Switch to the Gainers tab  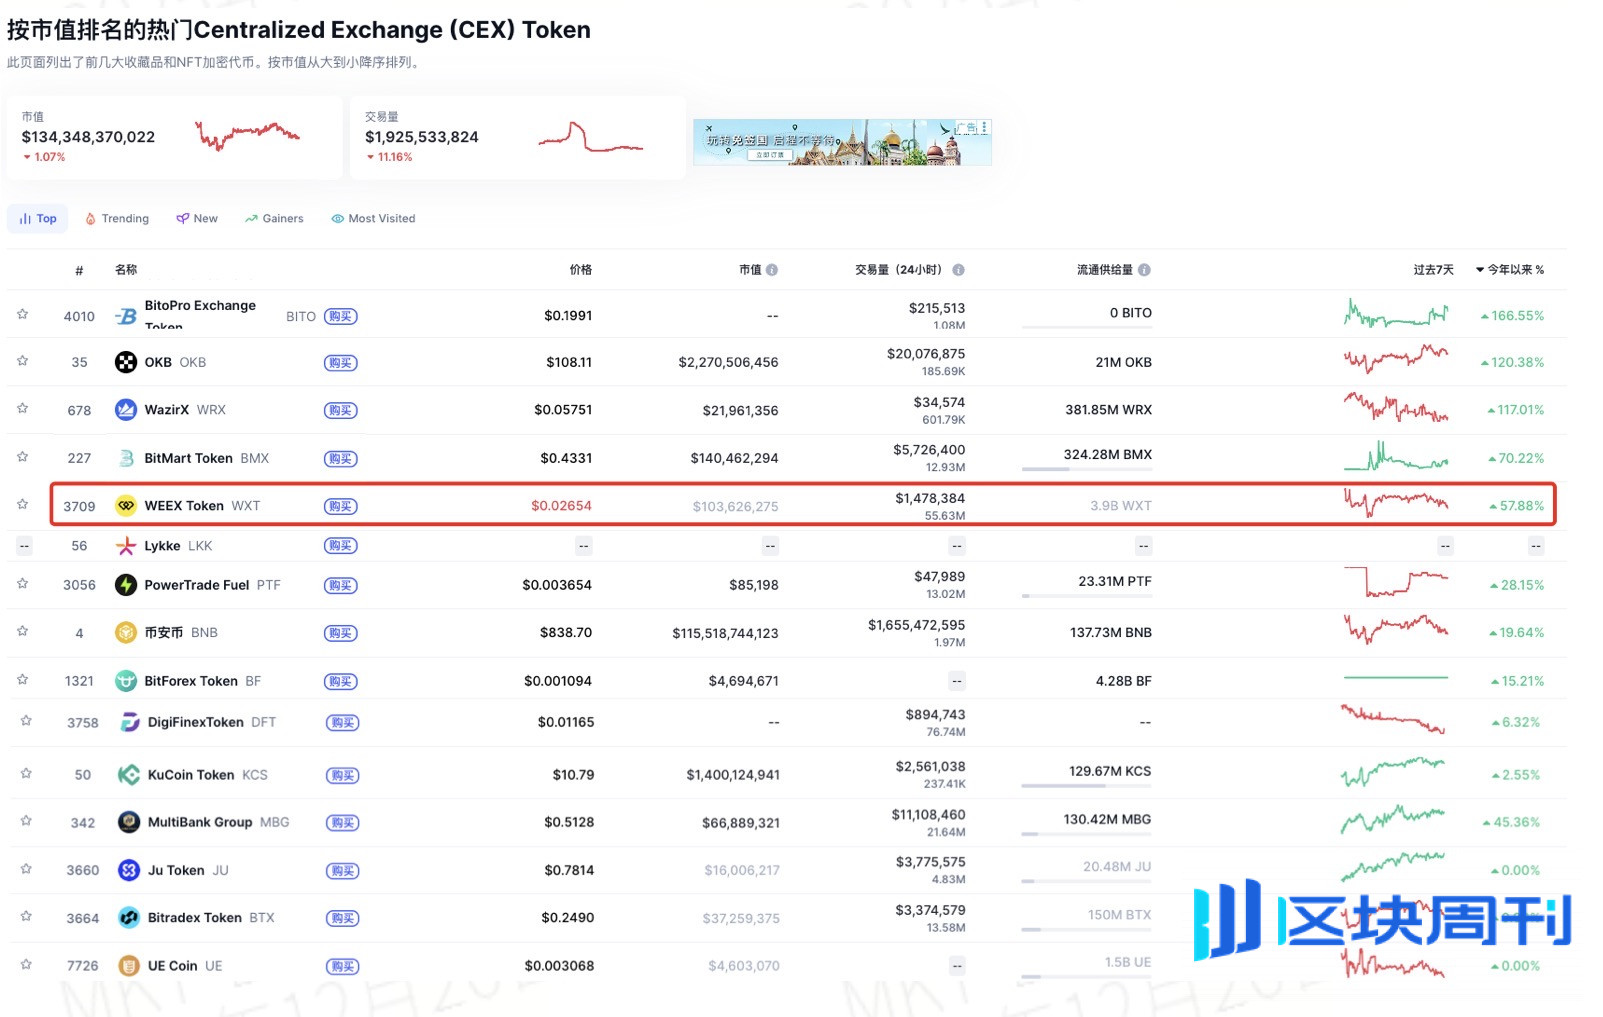click(x=273, y=218)
